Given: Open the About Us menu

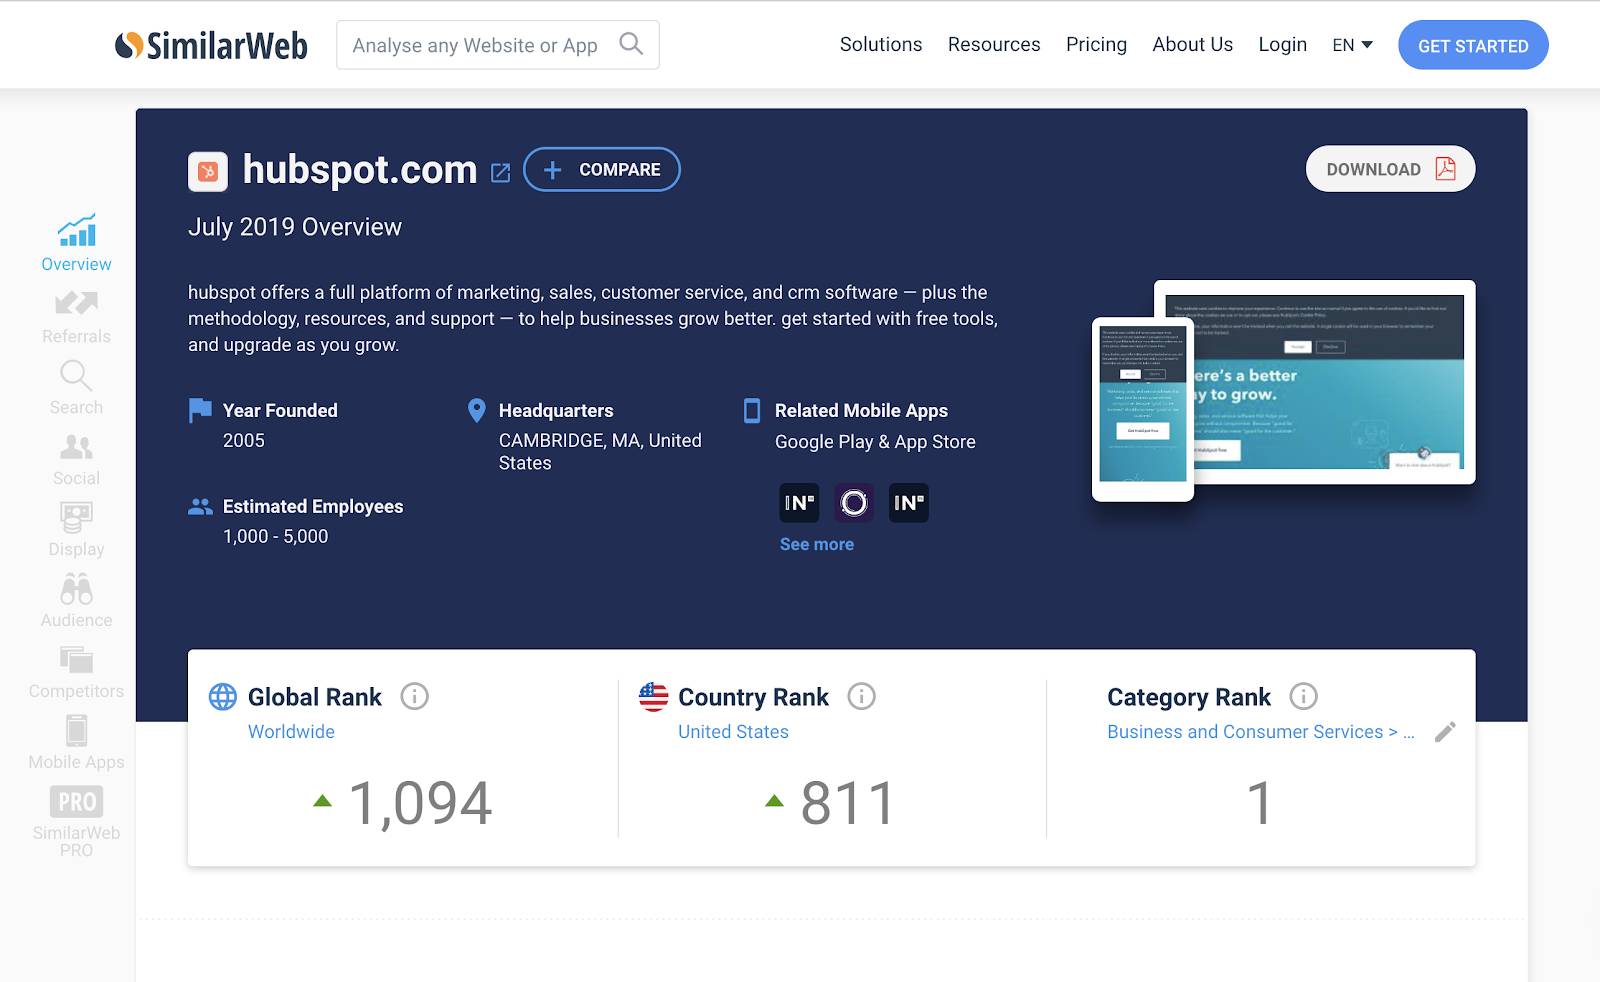Looking at the screenshot, I should pos(1192,44).
